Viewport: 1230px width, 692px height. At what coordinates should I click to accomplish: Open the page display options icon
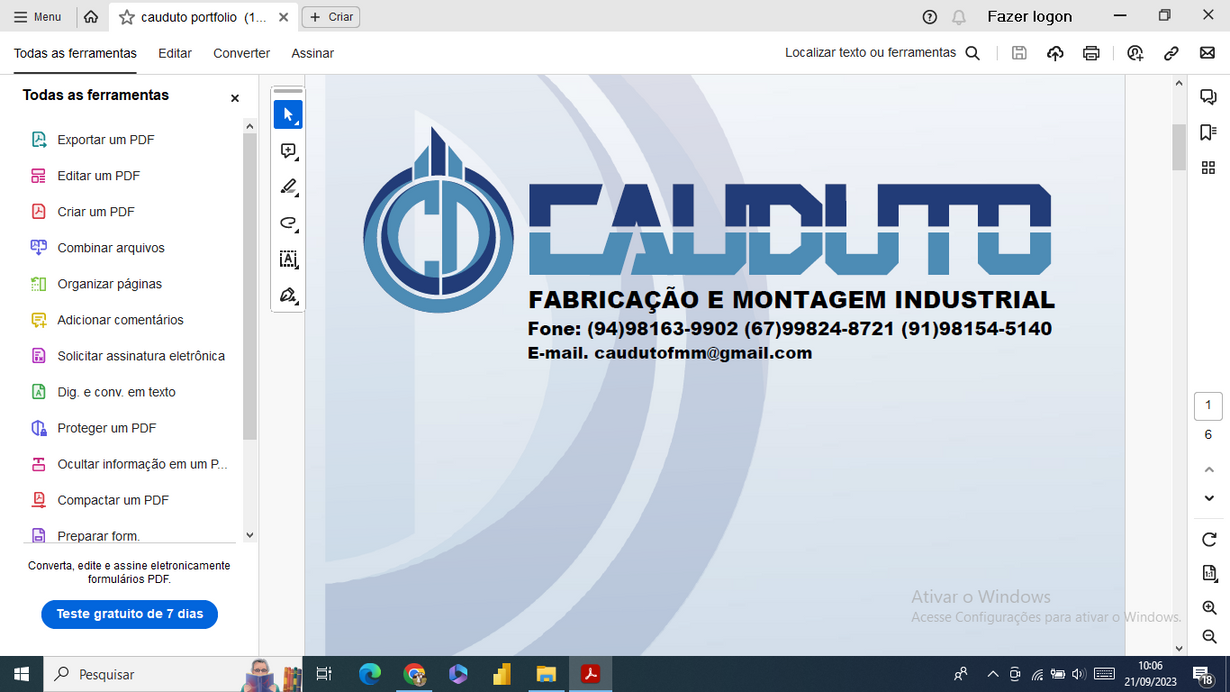point(1209,574)
